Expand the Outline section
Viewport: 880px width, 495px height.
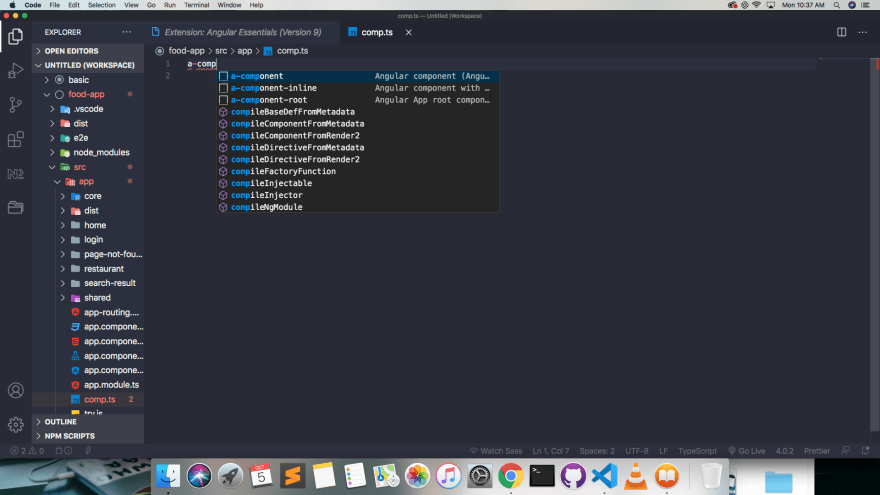tap(88, 421)
